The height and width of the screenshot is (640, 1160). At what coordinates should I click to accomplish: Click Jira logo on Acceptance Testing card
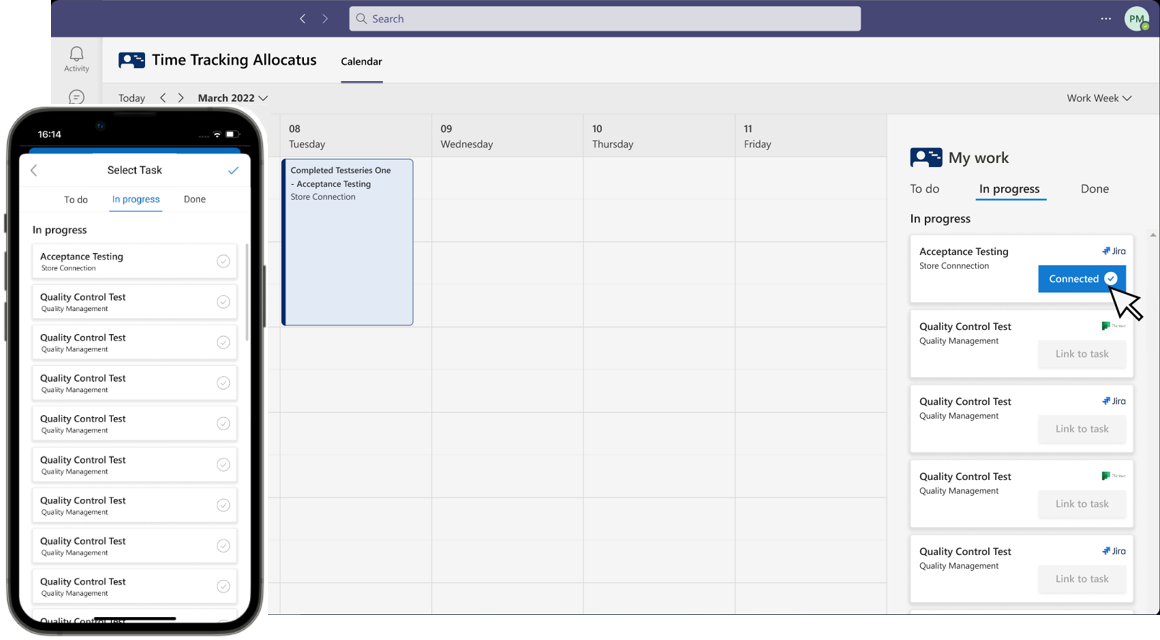1113,251
